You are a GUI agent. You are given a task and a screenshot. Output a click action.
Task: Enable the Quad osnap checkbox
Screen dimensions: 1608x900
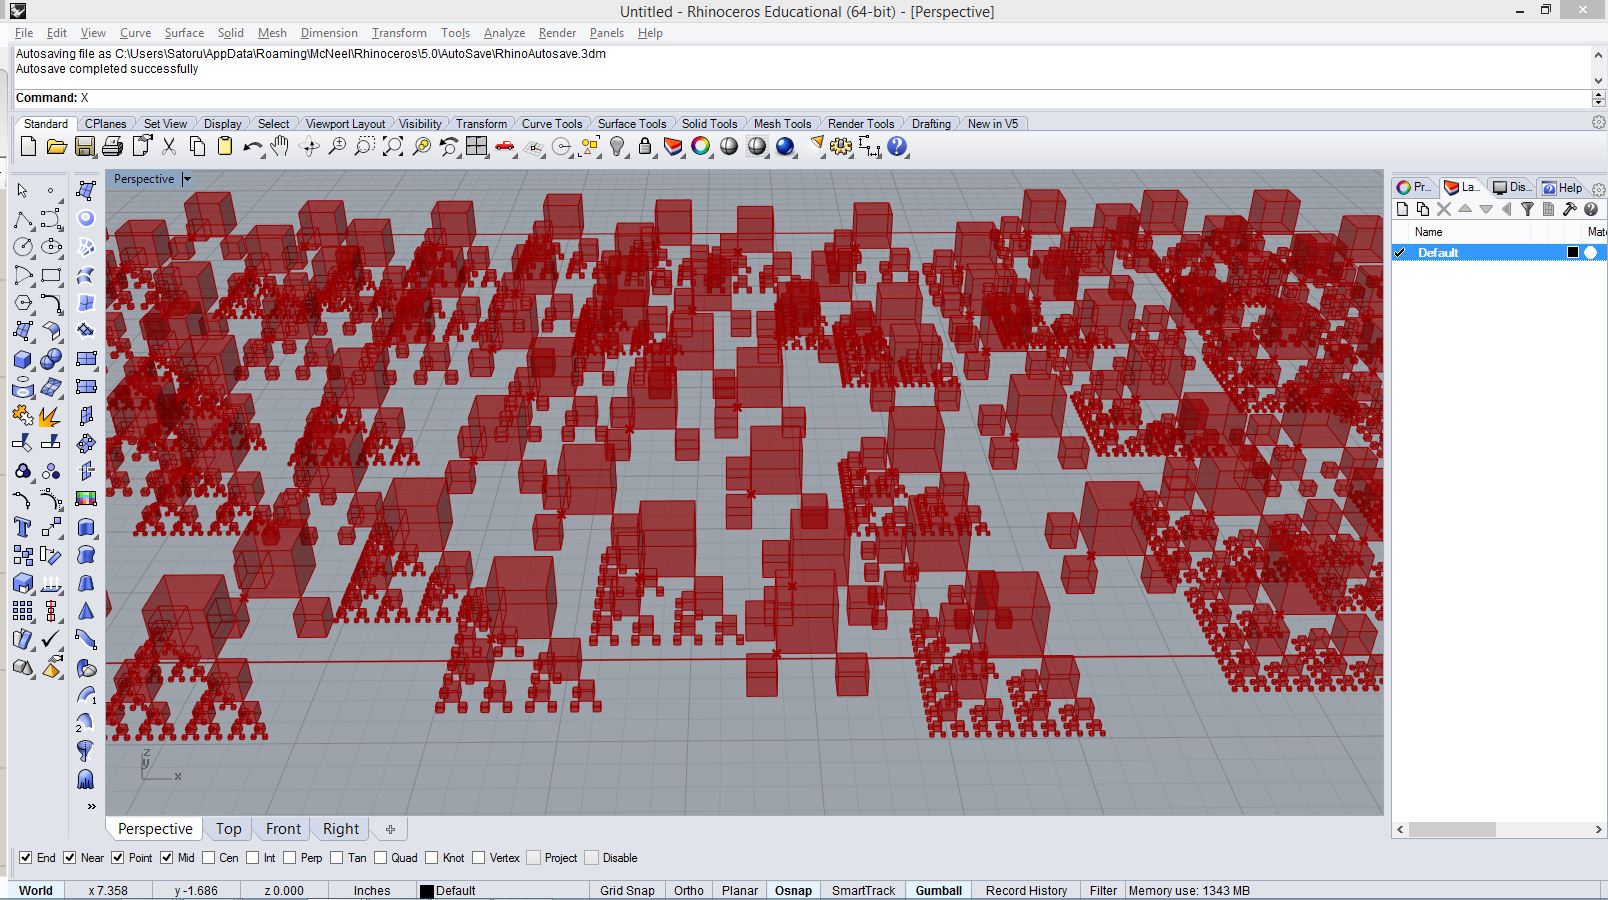coord(380,858)
